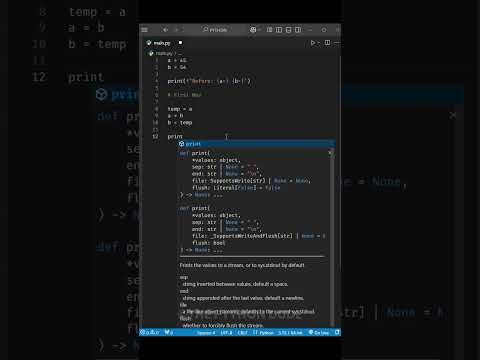Image resolution: width=480 pixels, height=360 pixels.
Task: Select the print autocomplete suggestion
Action: 256,144
